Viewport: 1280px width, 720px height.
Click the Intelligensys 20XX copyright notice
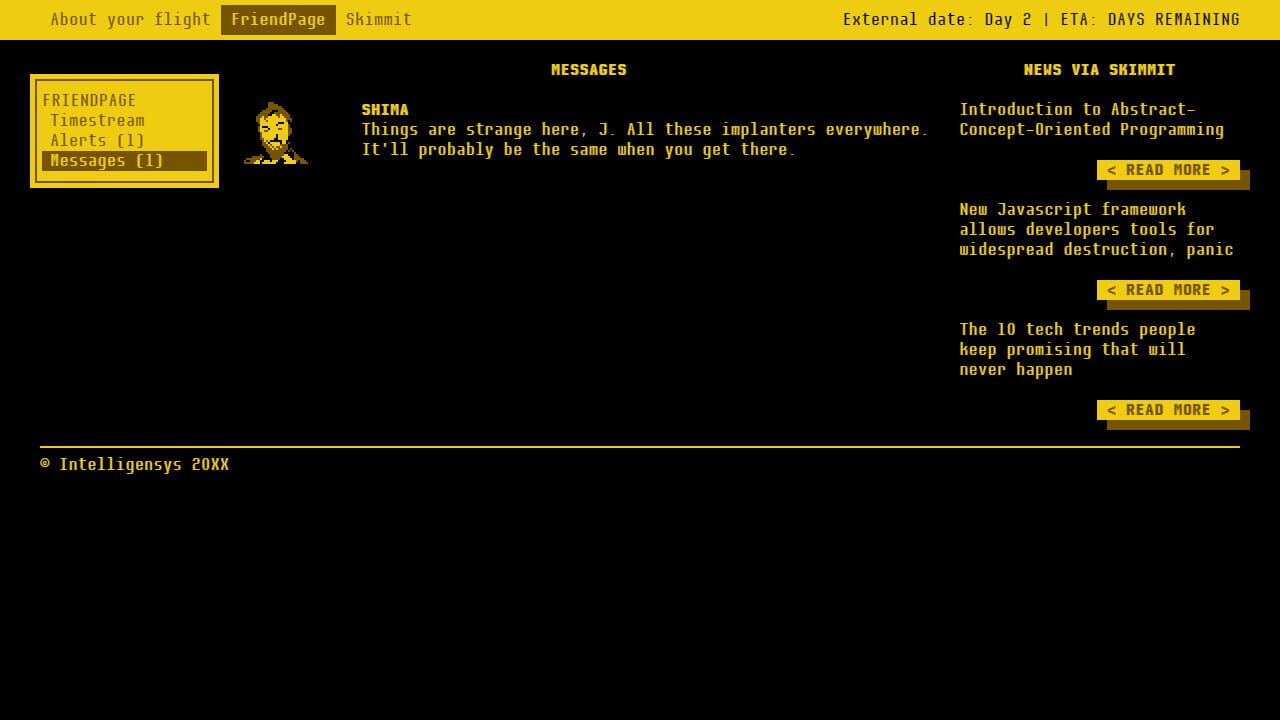click(x=134, y=464)
